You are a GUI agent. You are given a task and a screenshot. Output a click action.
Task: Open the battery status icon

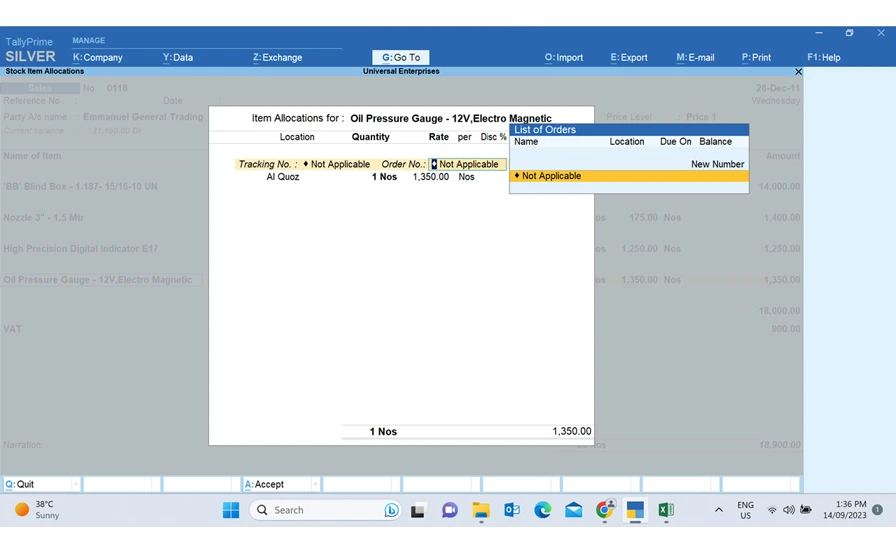point(806,510)
